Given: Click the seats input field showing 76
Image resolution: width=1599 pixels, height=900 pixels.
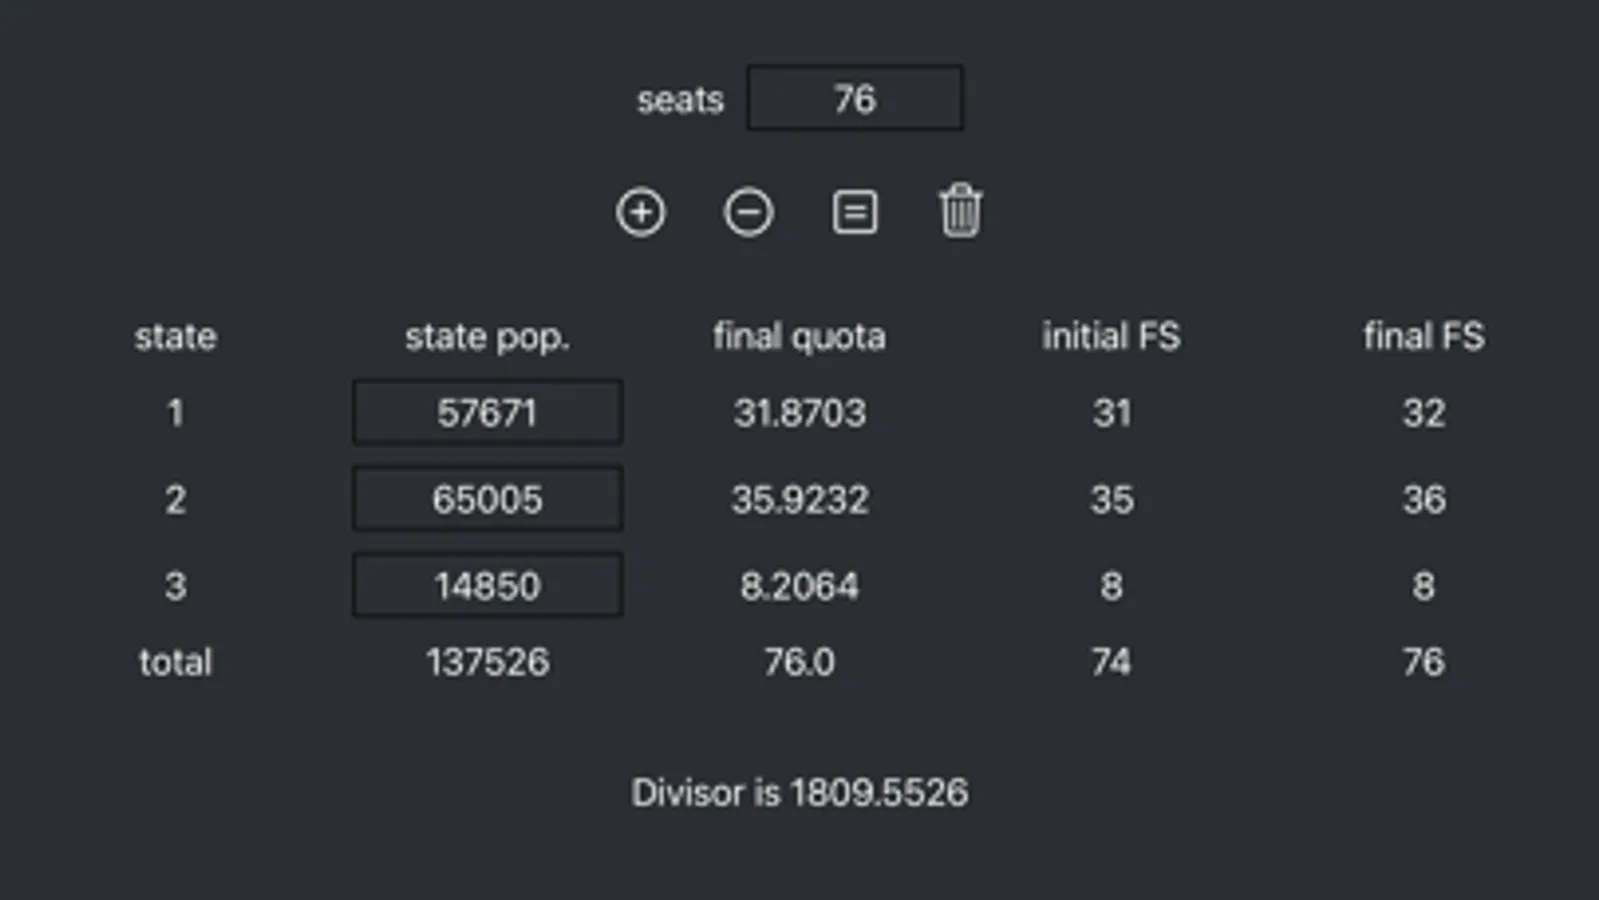Looking at the screenshot, I should [x=855, y=98].
